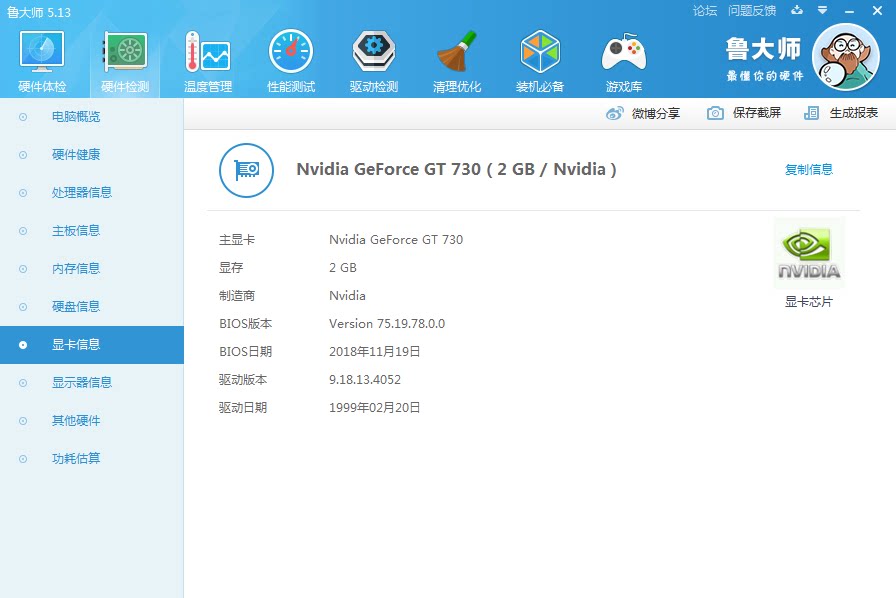Viewport: 896px width, 598px height.
Task: Click 生成报表 generate report button
Action: tap(841, 113)
